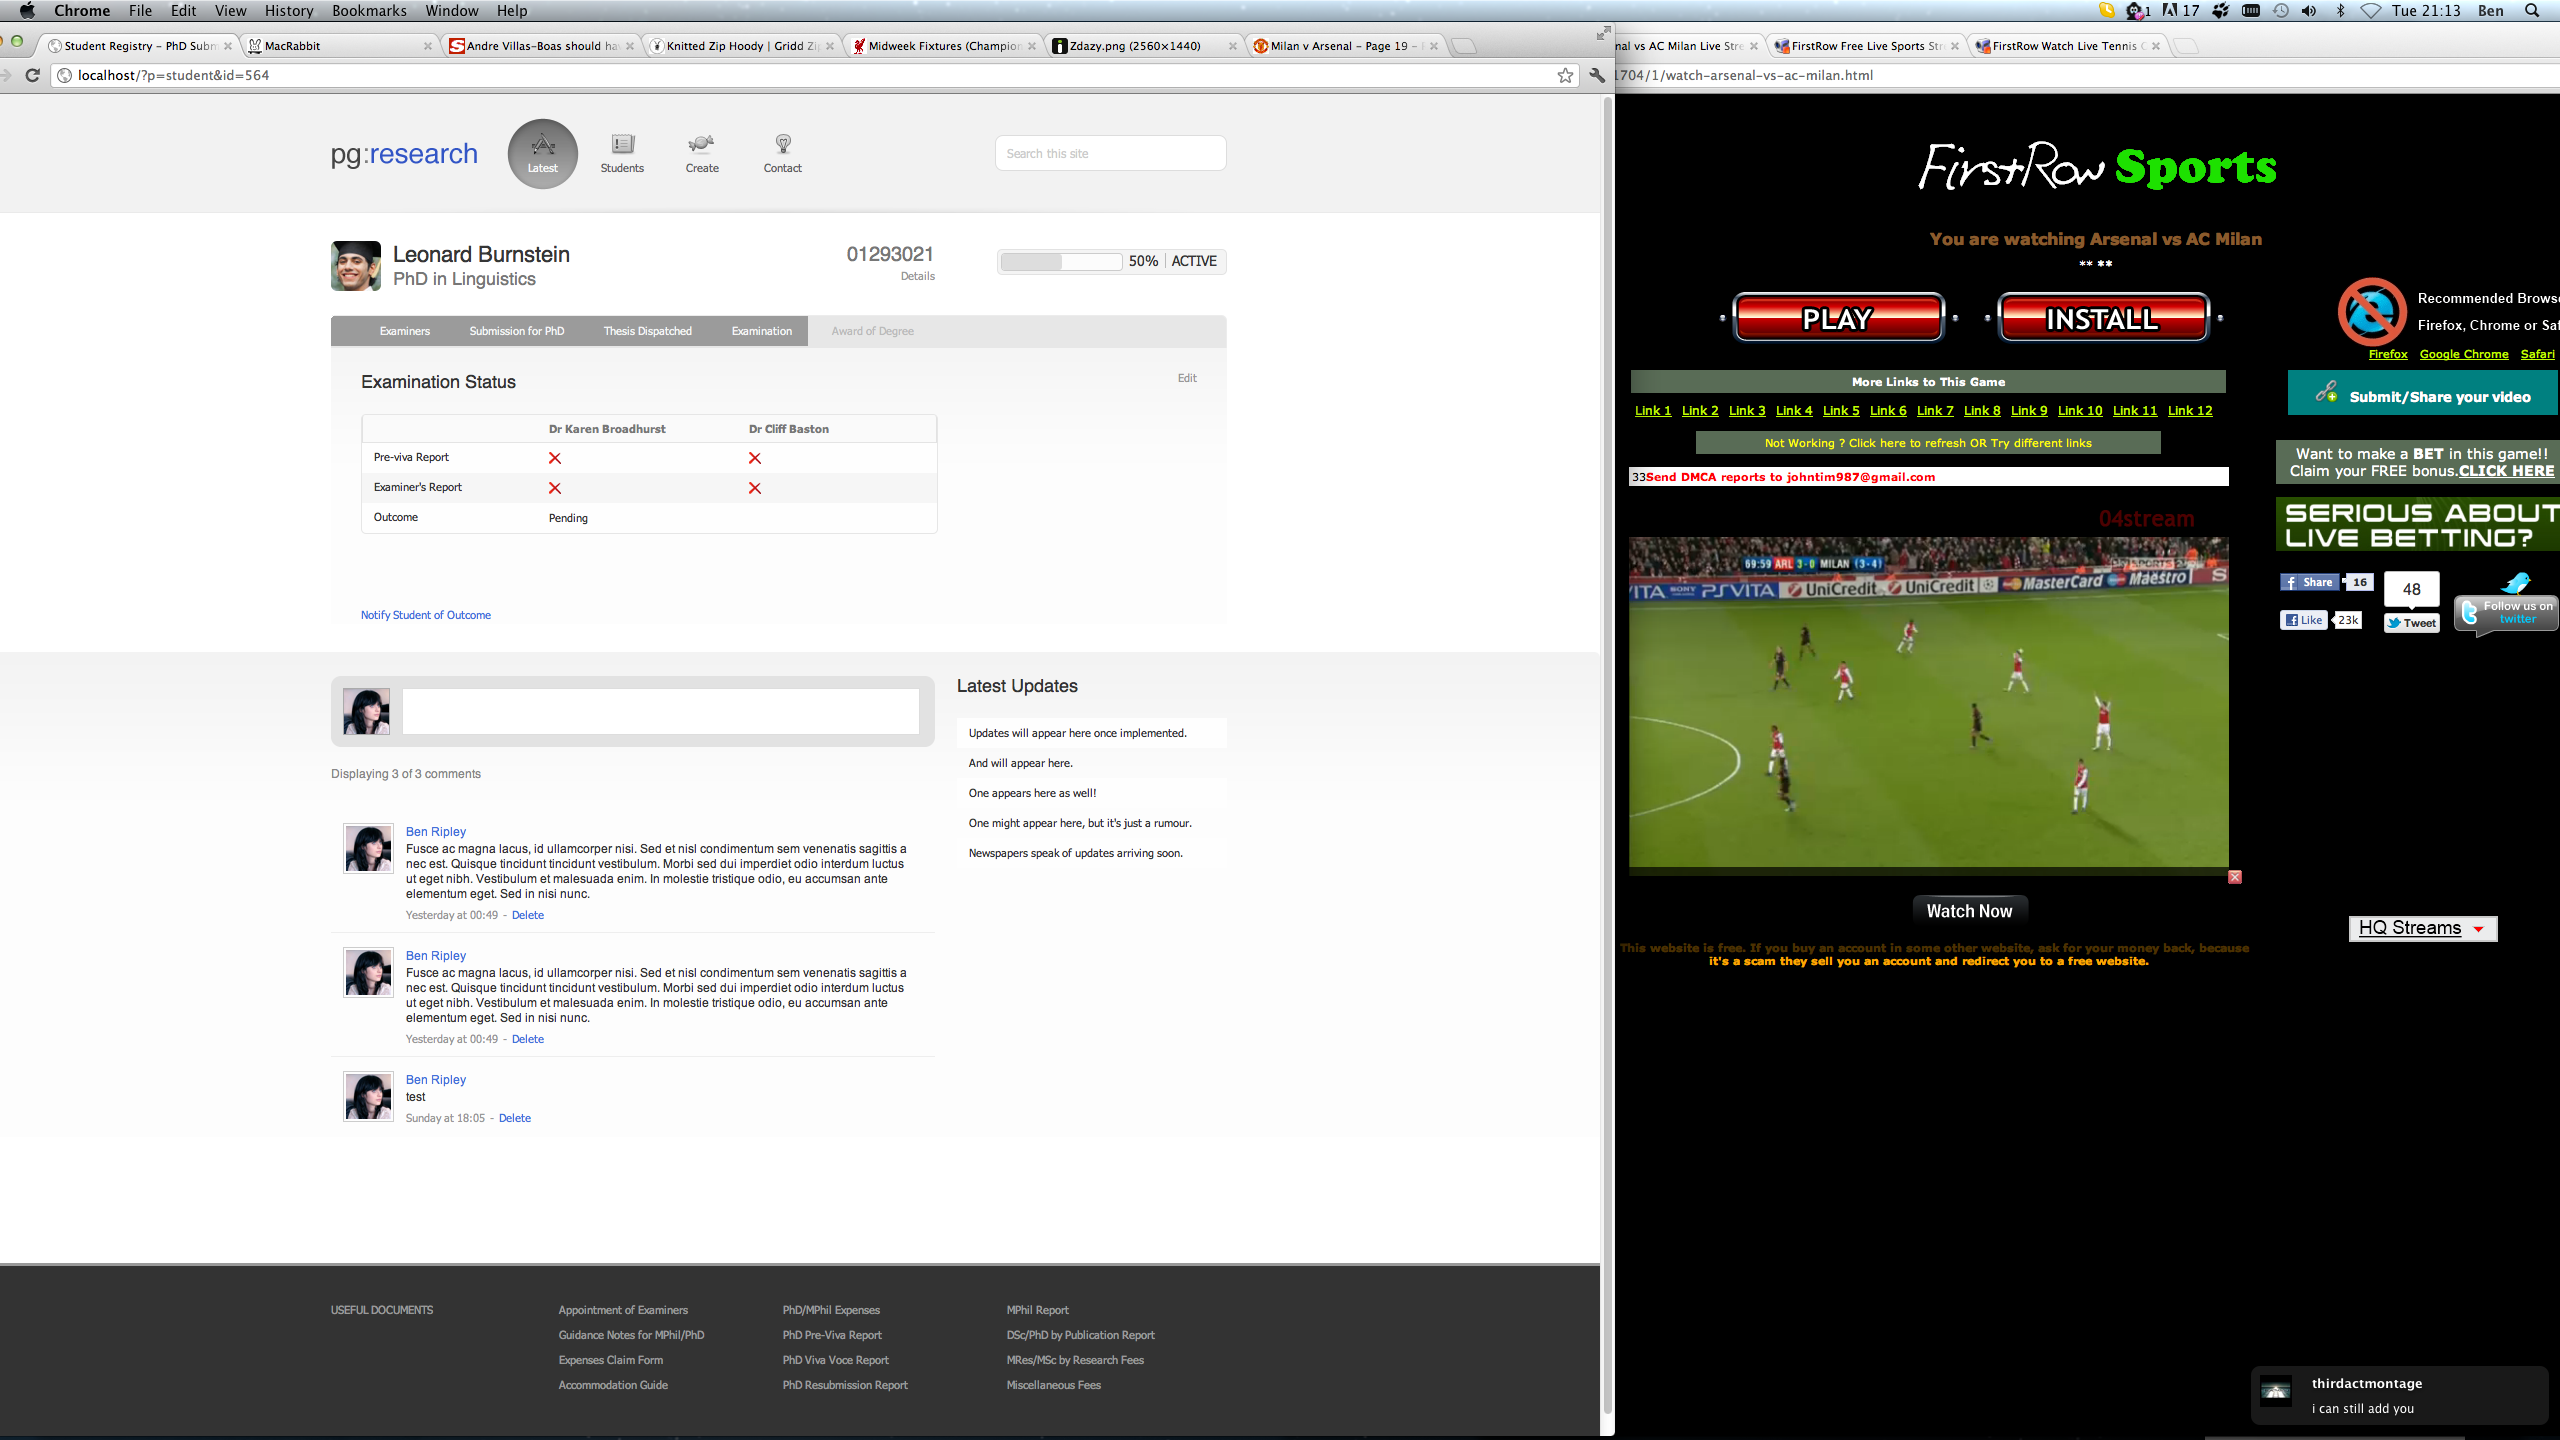Click the Apple menu logo
This screenshot has width=2560, height=1440.
[27, 11]
